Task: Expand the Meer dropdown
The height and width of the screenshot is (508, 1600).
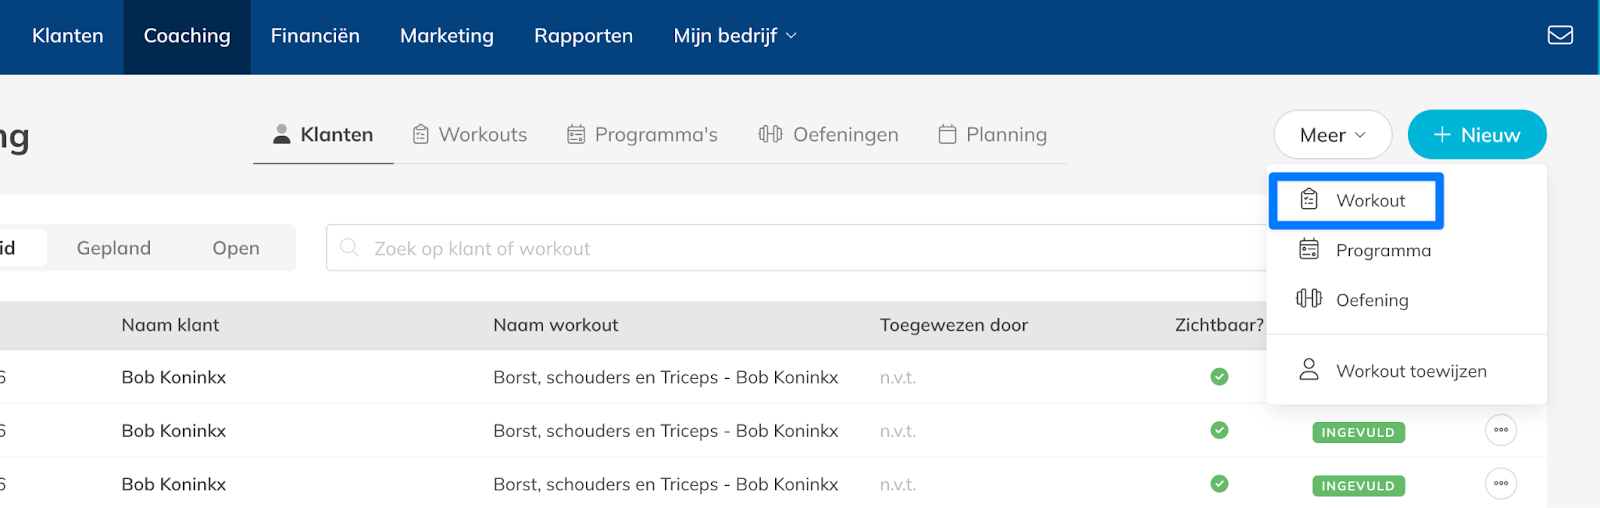Action: [x=1332, y=135]
